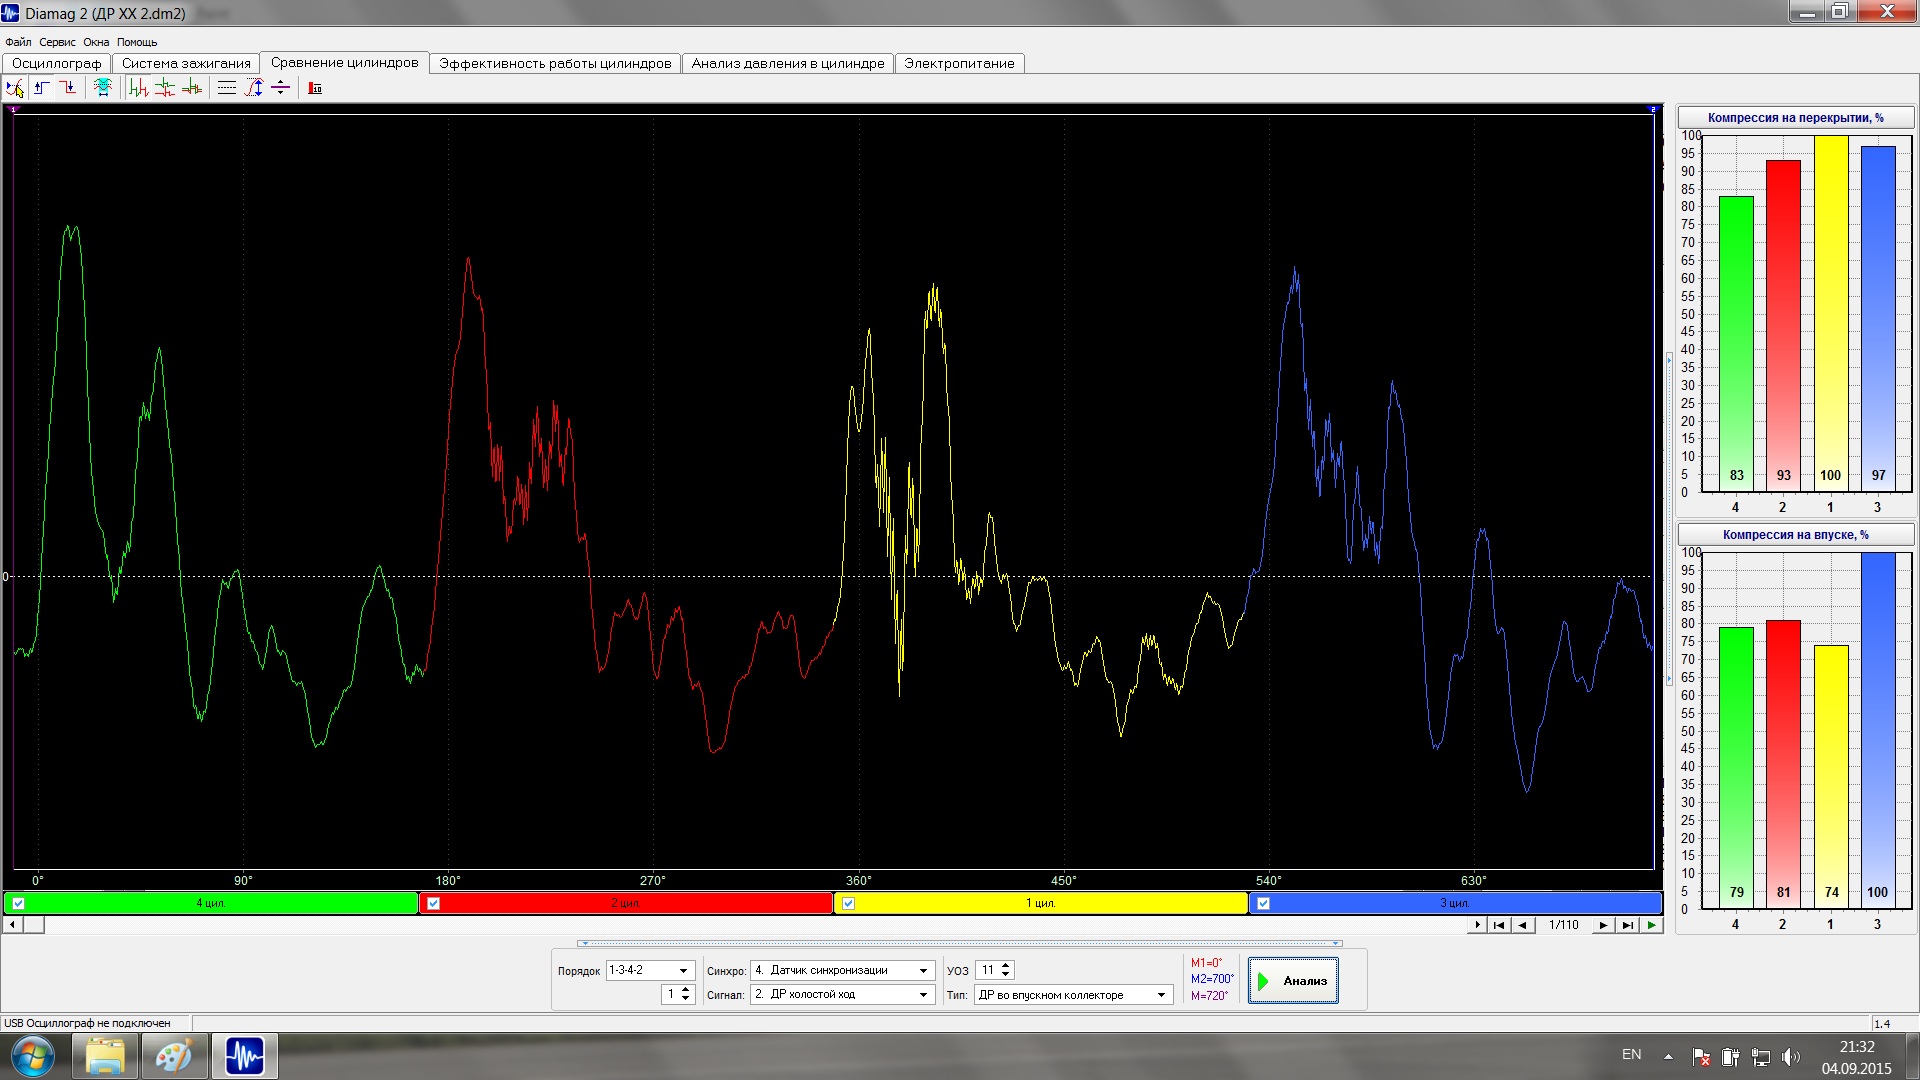Click the dashed horizontal lines icon
The height and width of the screenshot is (1080, 1920).
[227, 88]
